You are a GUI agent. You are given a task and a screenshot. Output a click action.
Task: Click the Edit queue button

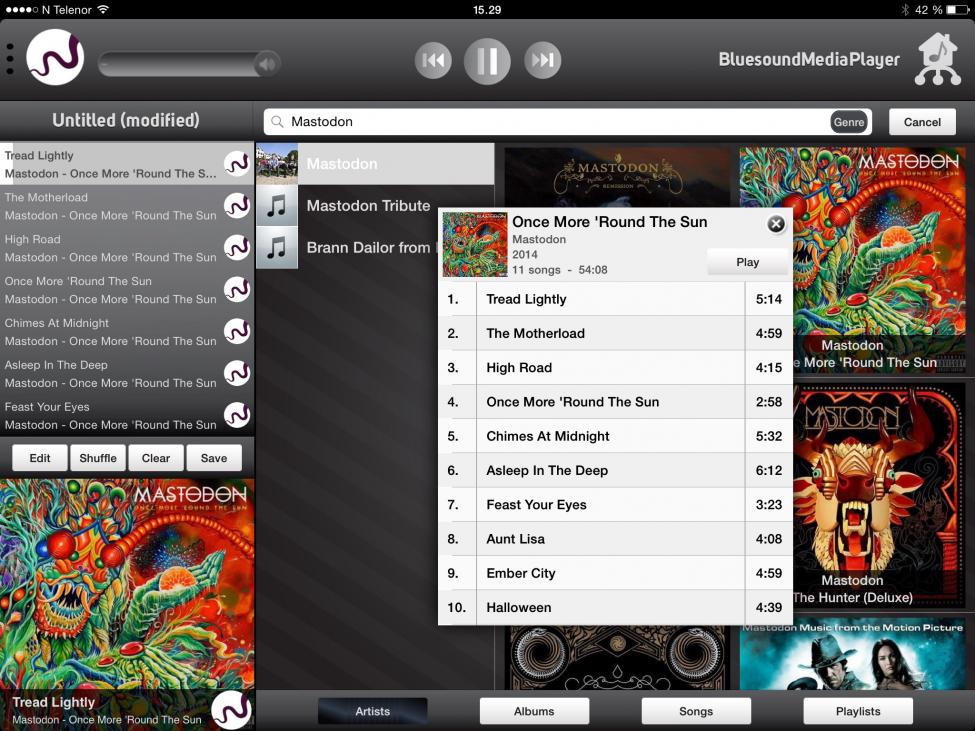[x=40, y=458]
